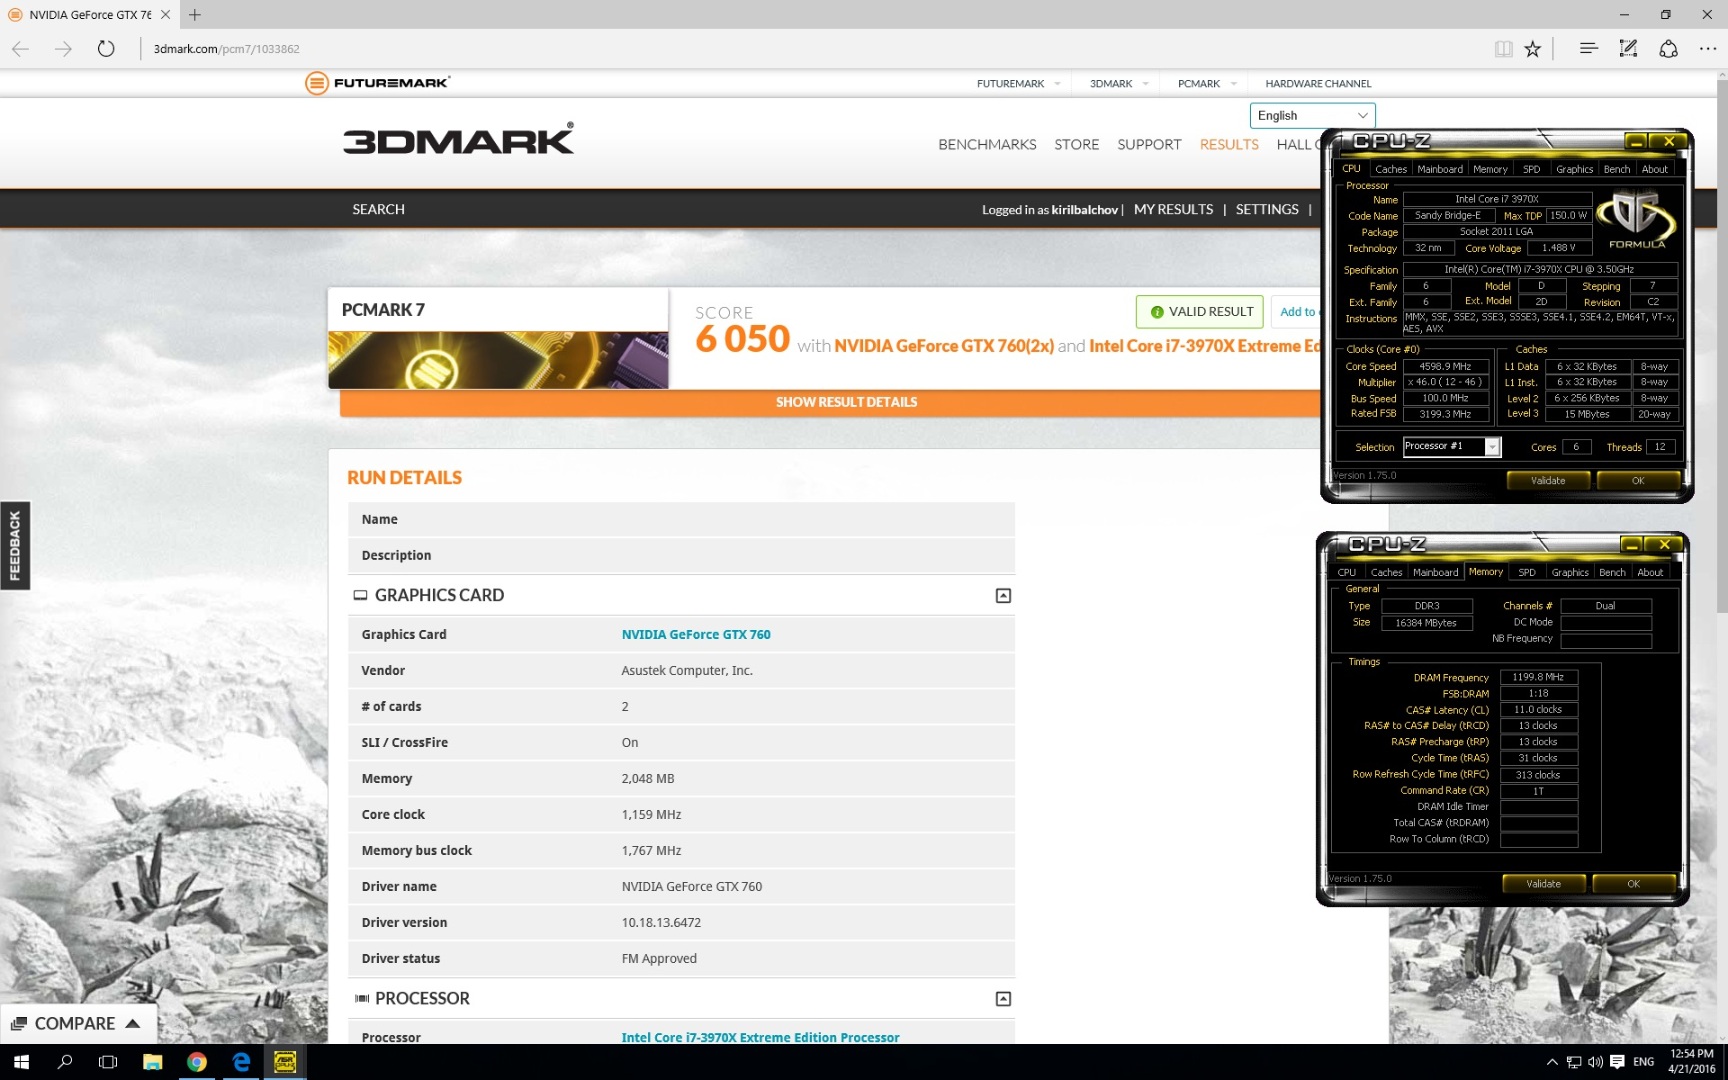
Task: Open volume icon in system tray
Action: tap(1596, 1062)
